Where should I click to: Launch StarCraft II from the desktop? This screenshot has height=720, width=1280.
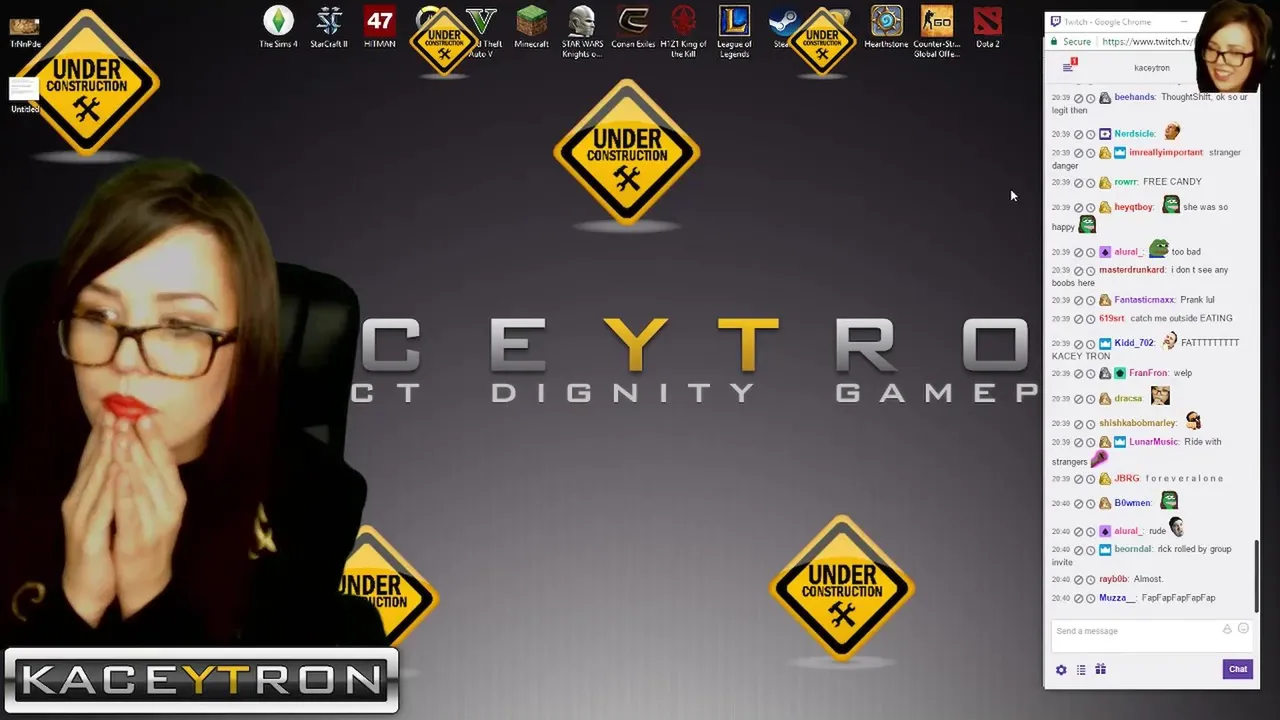pyautogui.click(x=329, y=27)
